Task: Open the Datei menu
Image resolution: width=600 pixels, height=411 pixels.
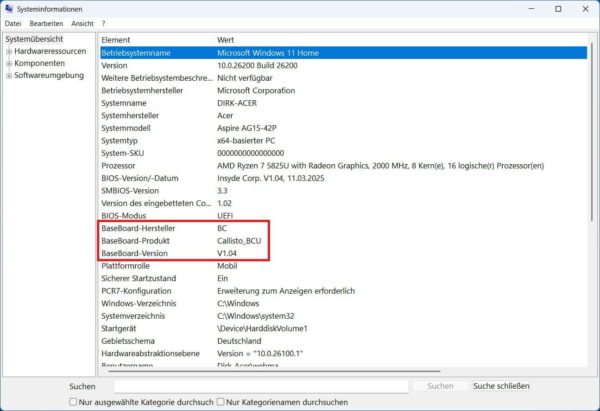Action: 13,23
